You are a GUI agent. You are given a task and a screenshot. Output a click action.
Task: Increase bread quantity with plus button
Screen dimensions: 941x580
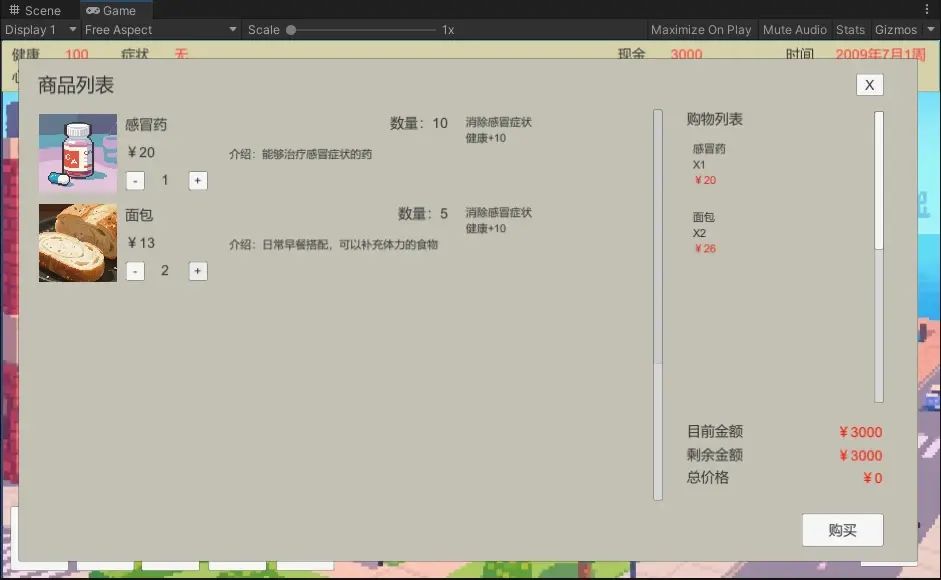click(198, 271)
